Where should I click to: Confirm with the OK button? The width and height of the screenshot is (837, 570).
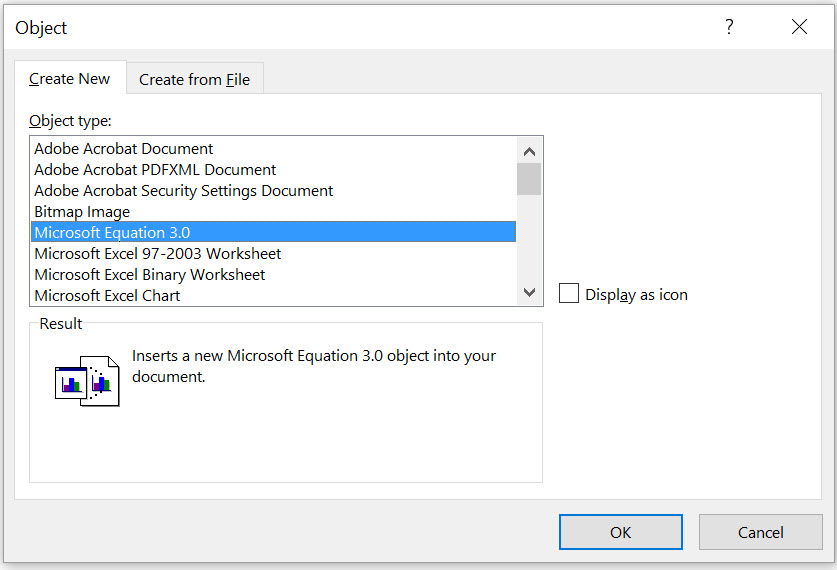pos(620,532)
